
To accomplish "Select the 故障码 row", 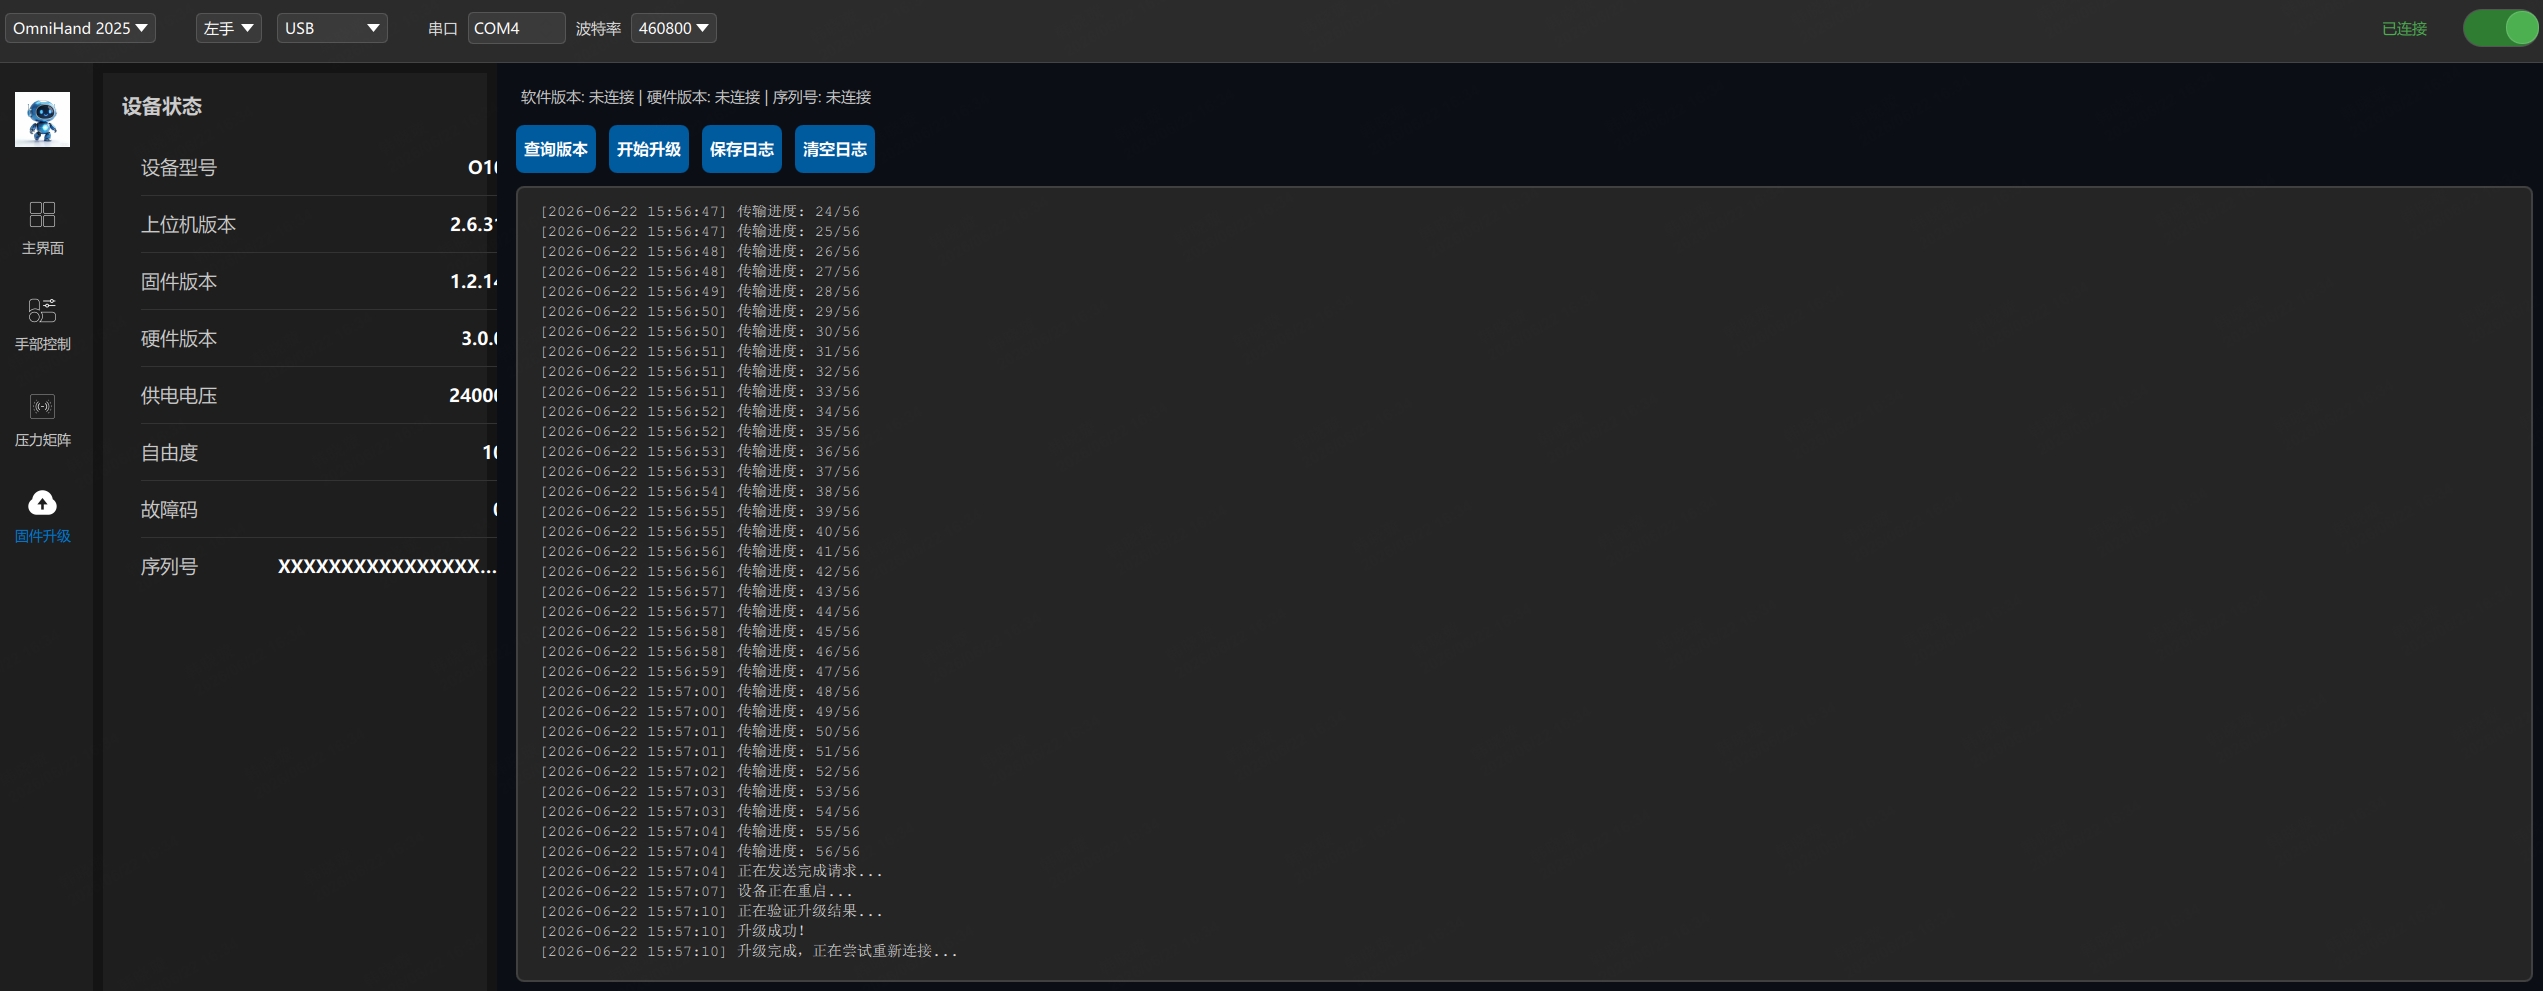I will [x=318, y=509].
